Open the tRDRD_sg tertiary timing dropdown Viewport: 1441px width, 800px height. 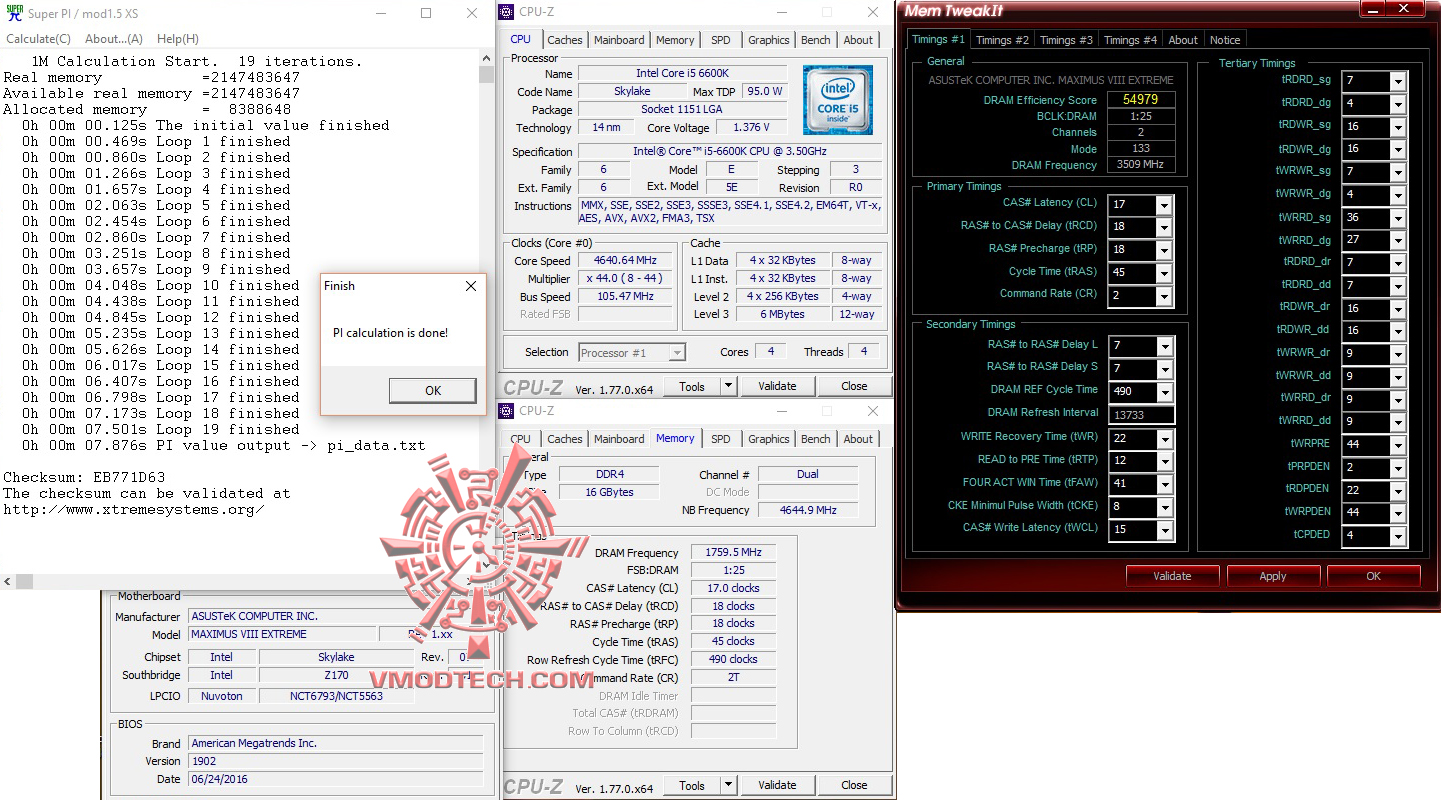point(1399,81)
